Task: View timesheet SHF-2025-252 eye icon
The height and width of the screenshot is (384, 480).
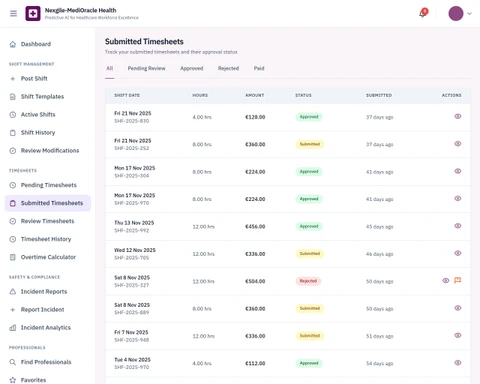Action: click(458, 144)
